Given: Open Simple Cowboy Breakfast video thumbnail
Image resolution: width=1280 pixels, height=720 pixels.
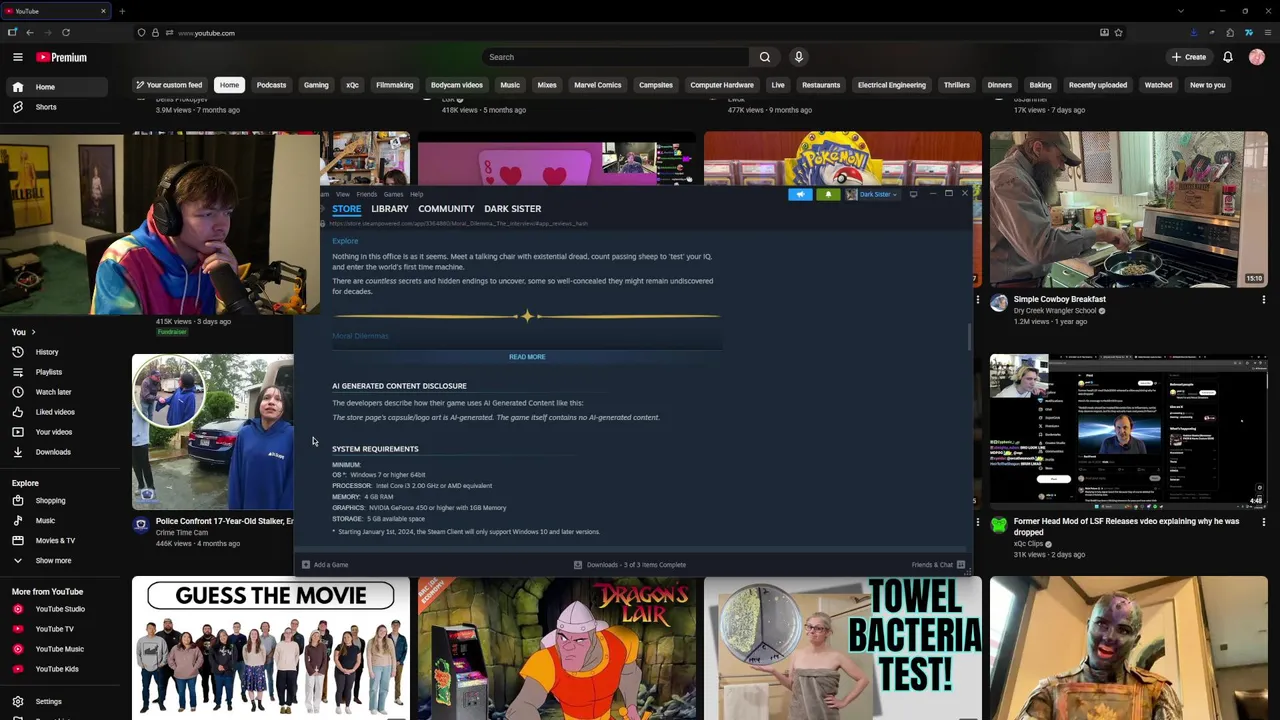Looking at the screenshot, I should 1128,209.
